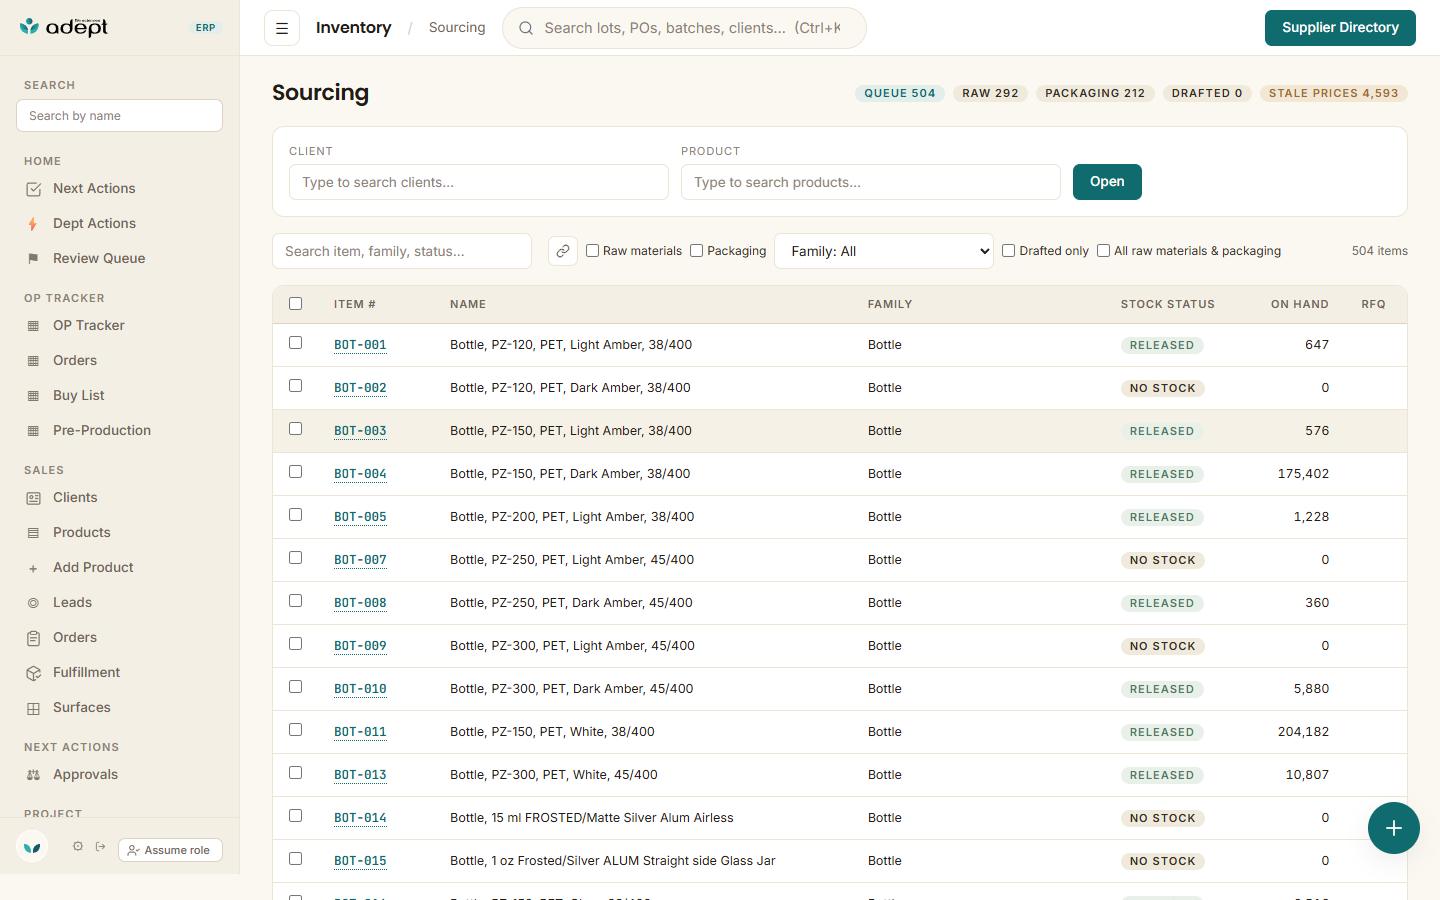Click the Sales Orders clipboard icon
Screen dimensions: 1440x900
(33, 638)
